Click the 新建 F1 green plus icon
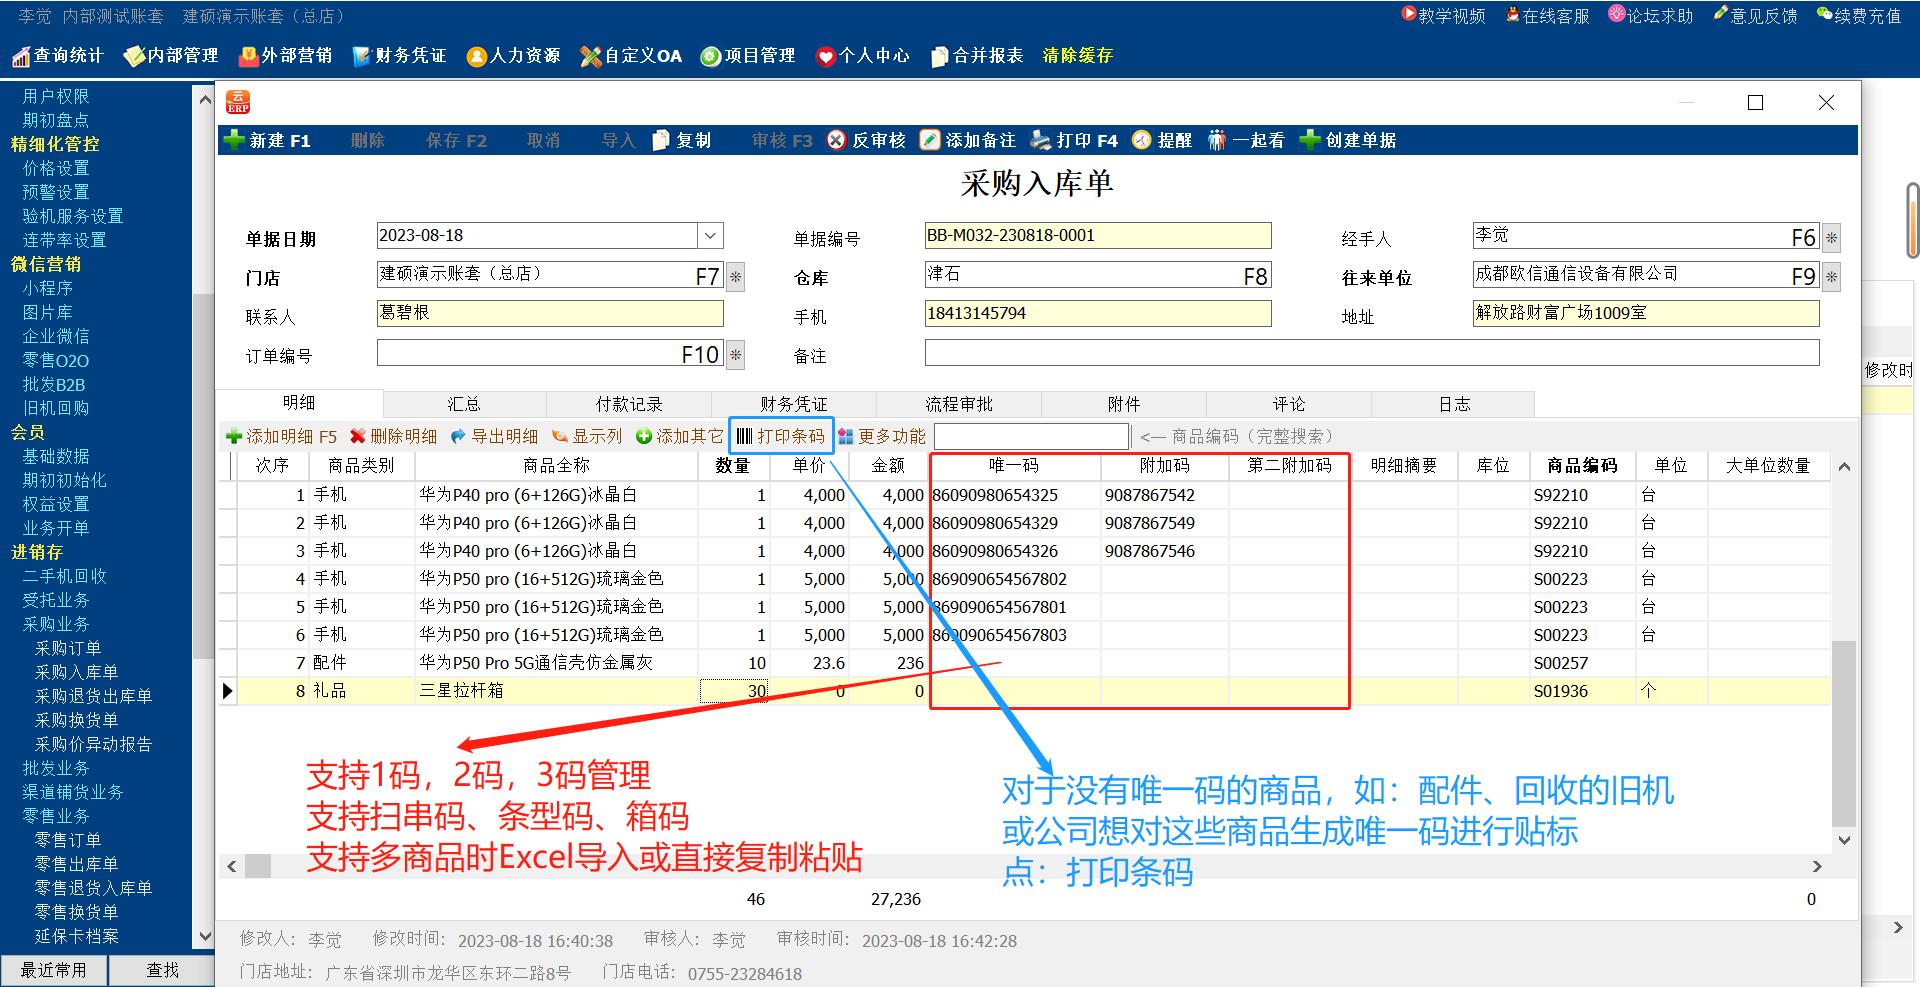This screenshot has width=1920, height=987. 235,140
